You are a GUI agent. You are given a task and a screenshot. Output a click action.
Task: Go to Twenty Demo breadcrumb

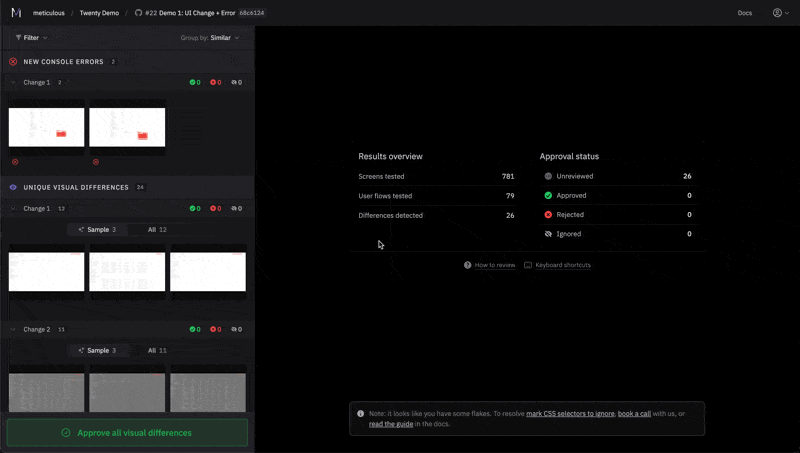coord(99,13)
